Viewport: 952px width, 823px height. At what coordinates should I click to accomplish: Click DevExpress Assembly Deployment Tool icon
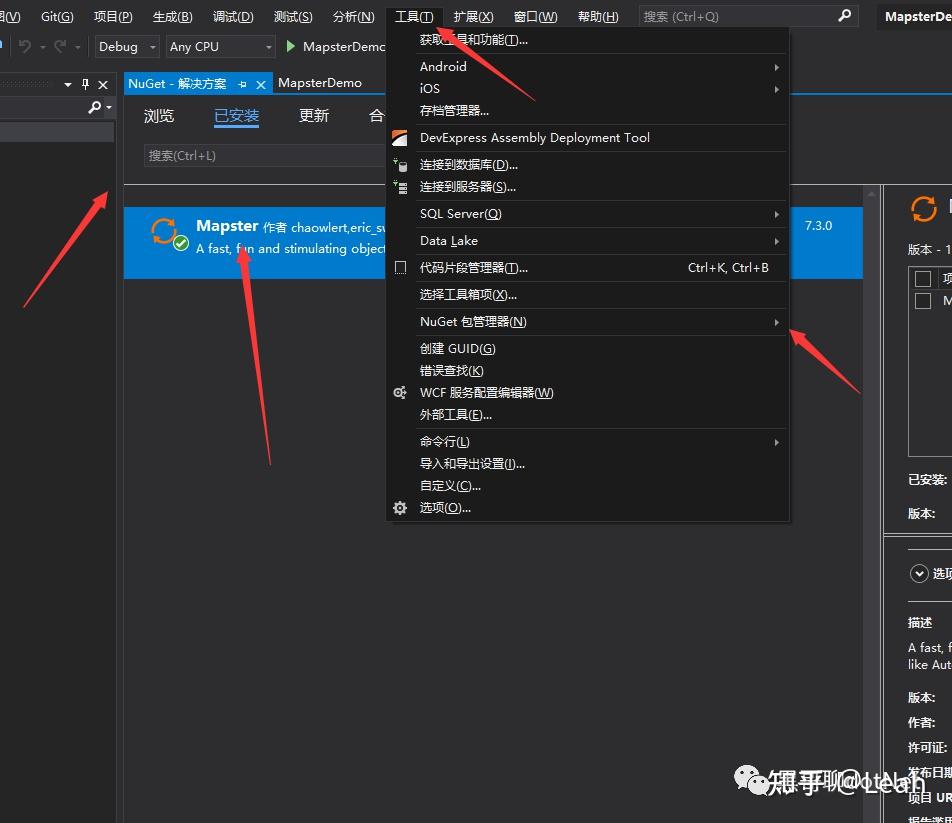coord(400,138)
